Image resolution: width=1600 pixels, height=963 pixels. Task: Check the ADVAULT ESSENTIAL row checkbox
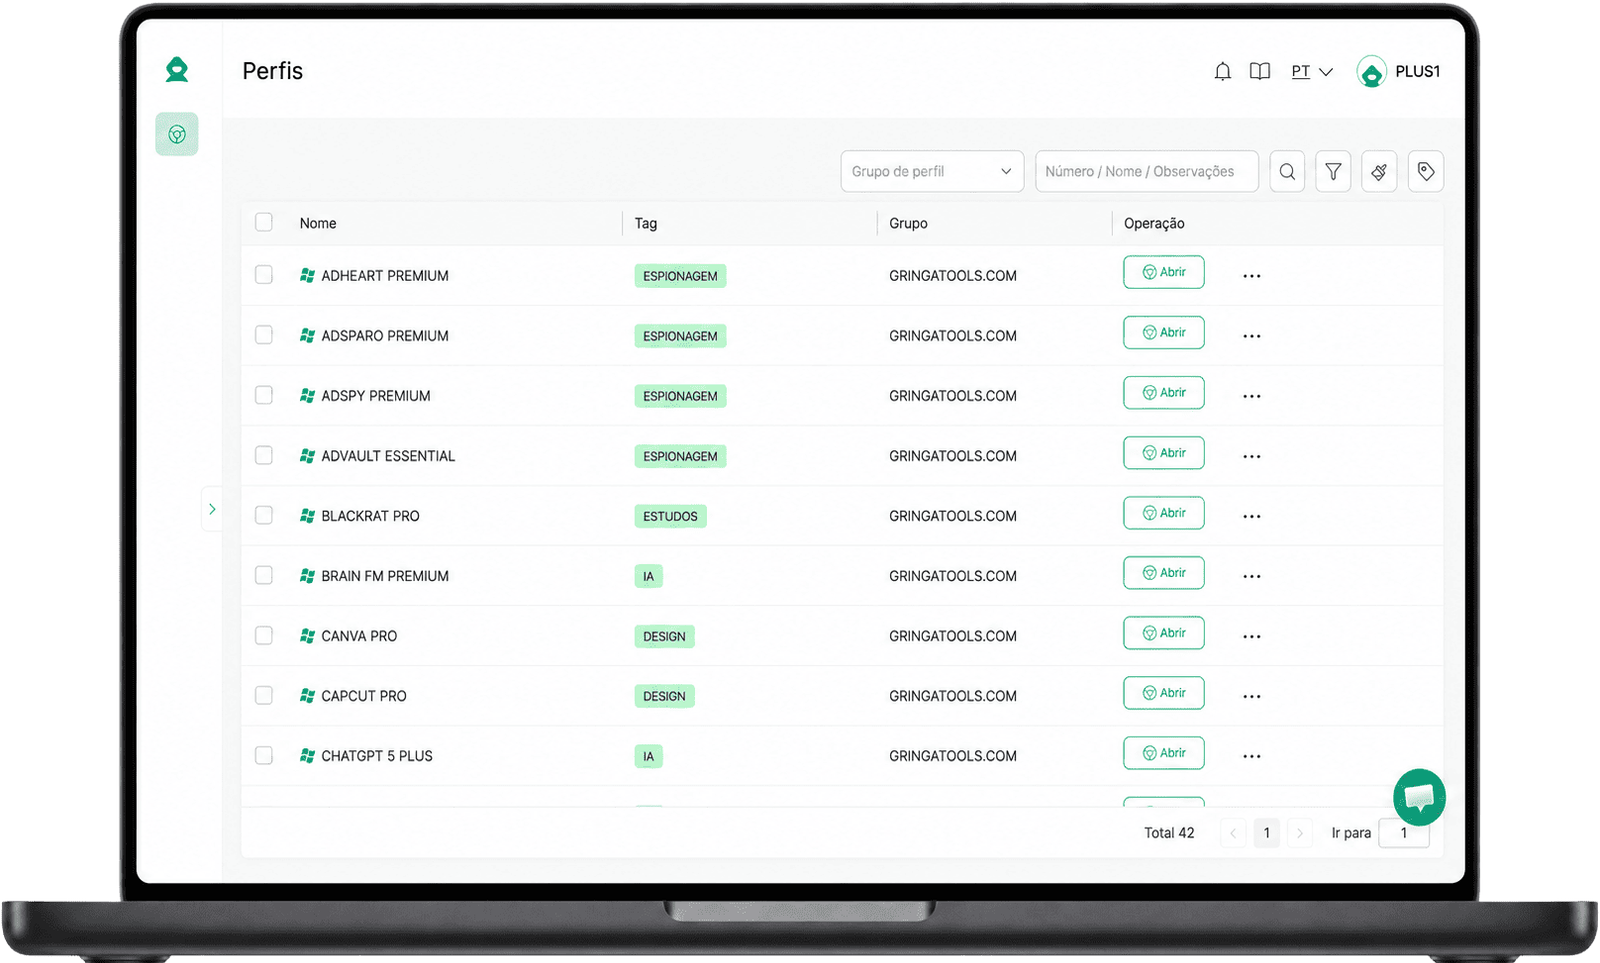[x=264, y=454]
